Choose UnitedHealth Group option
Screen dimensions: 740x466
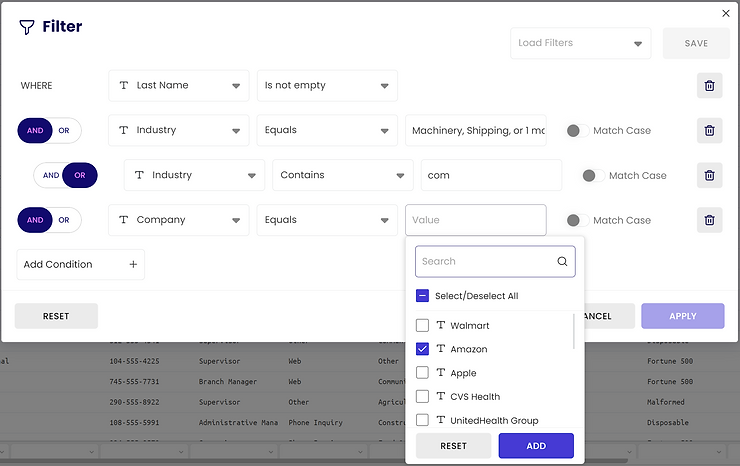422,421
